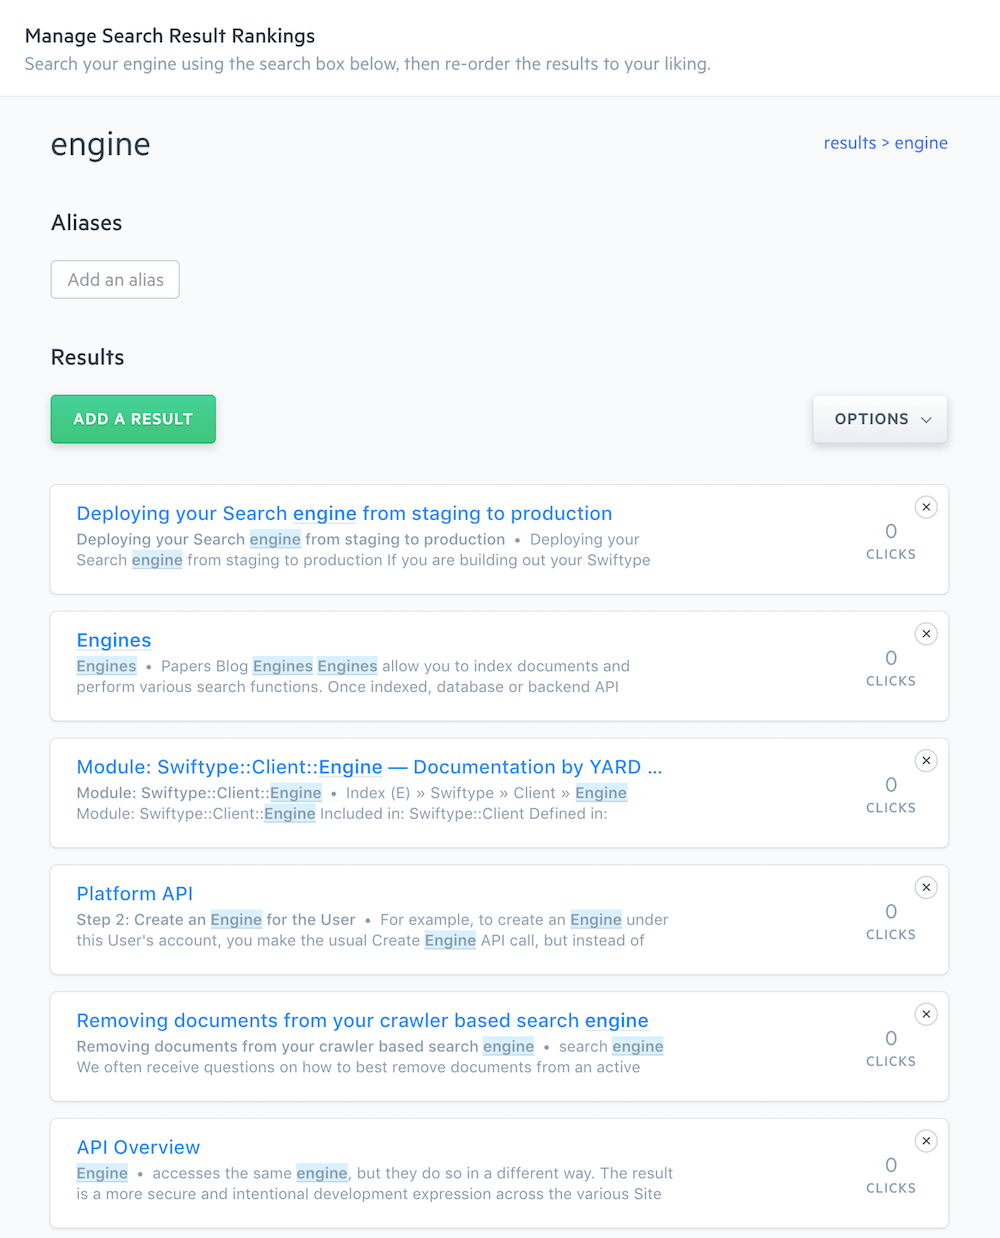The height and width of the screenshot is (1238, 1000).
Task: Remove the Engines result with X icon
Action: point(927,634)
